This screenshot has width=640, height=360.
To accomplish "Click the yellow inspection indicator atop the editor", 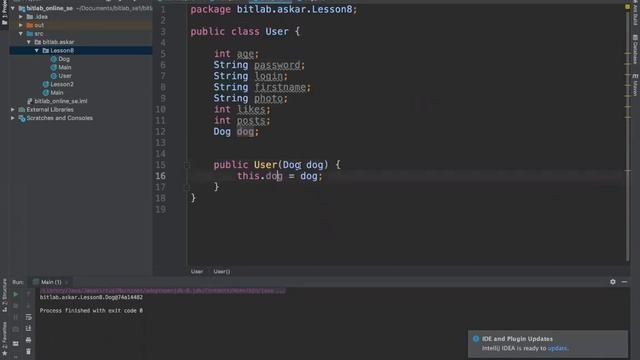I will click(x=627, y=7).
